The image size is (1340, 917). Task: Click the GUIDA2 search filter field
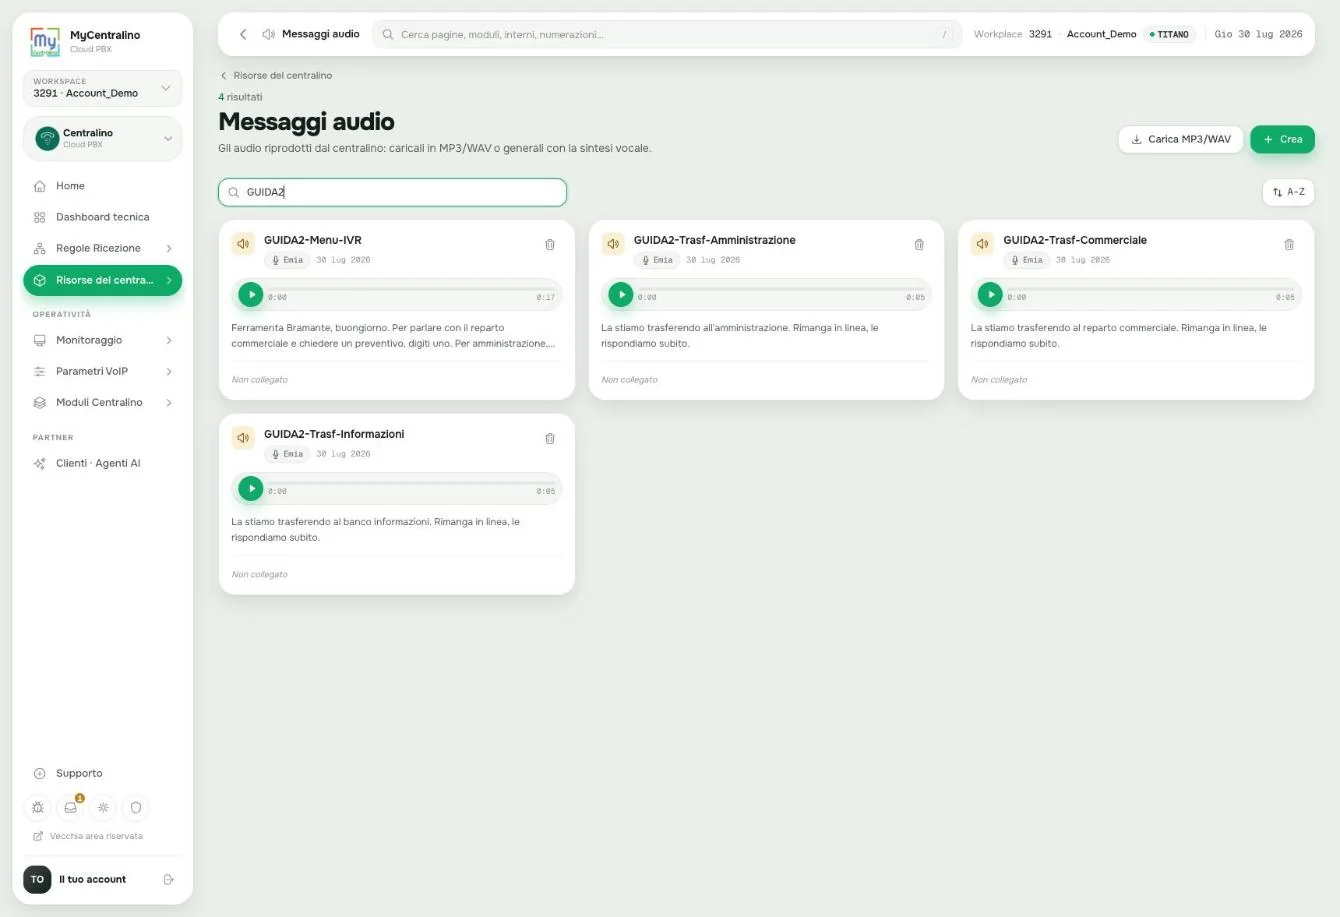tap(392, 192)
